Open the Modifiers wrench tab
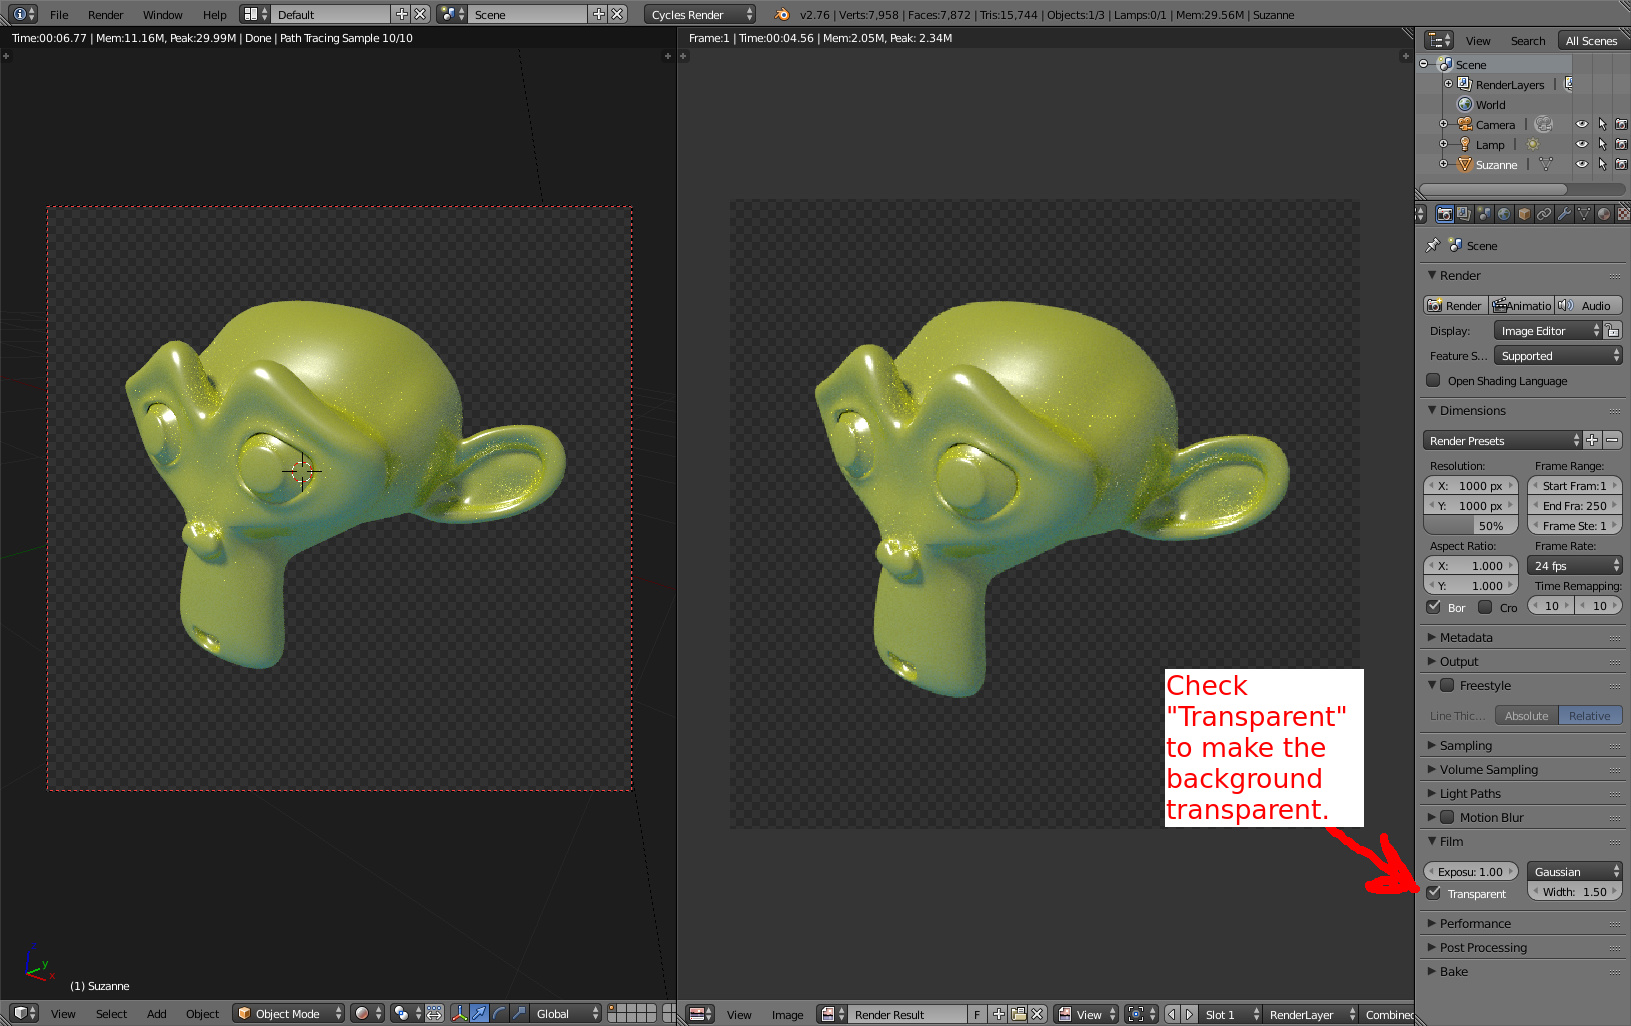This screenshot has height=1026, width=1631. click(1564, 214)
